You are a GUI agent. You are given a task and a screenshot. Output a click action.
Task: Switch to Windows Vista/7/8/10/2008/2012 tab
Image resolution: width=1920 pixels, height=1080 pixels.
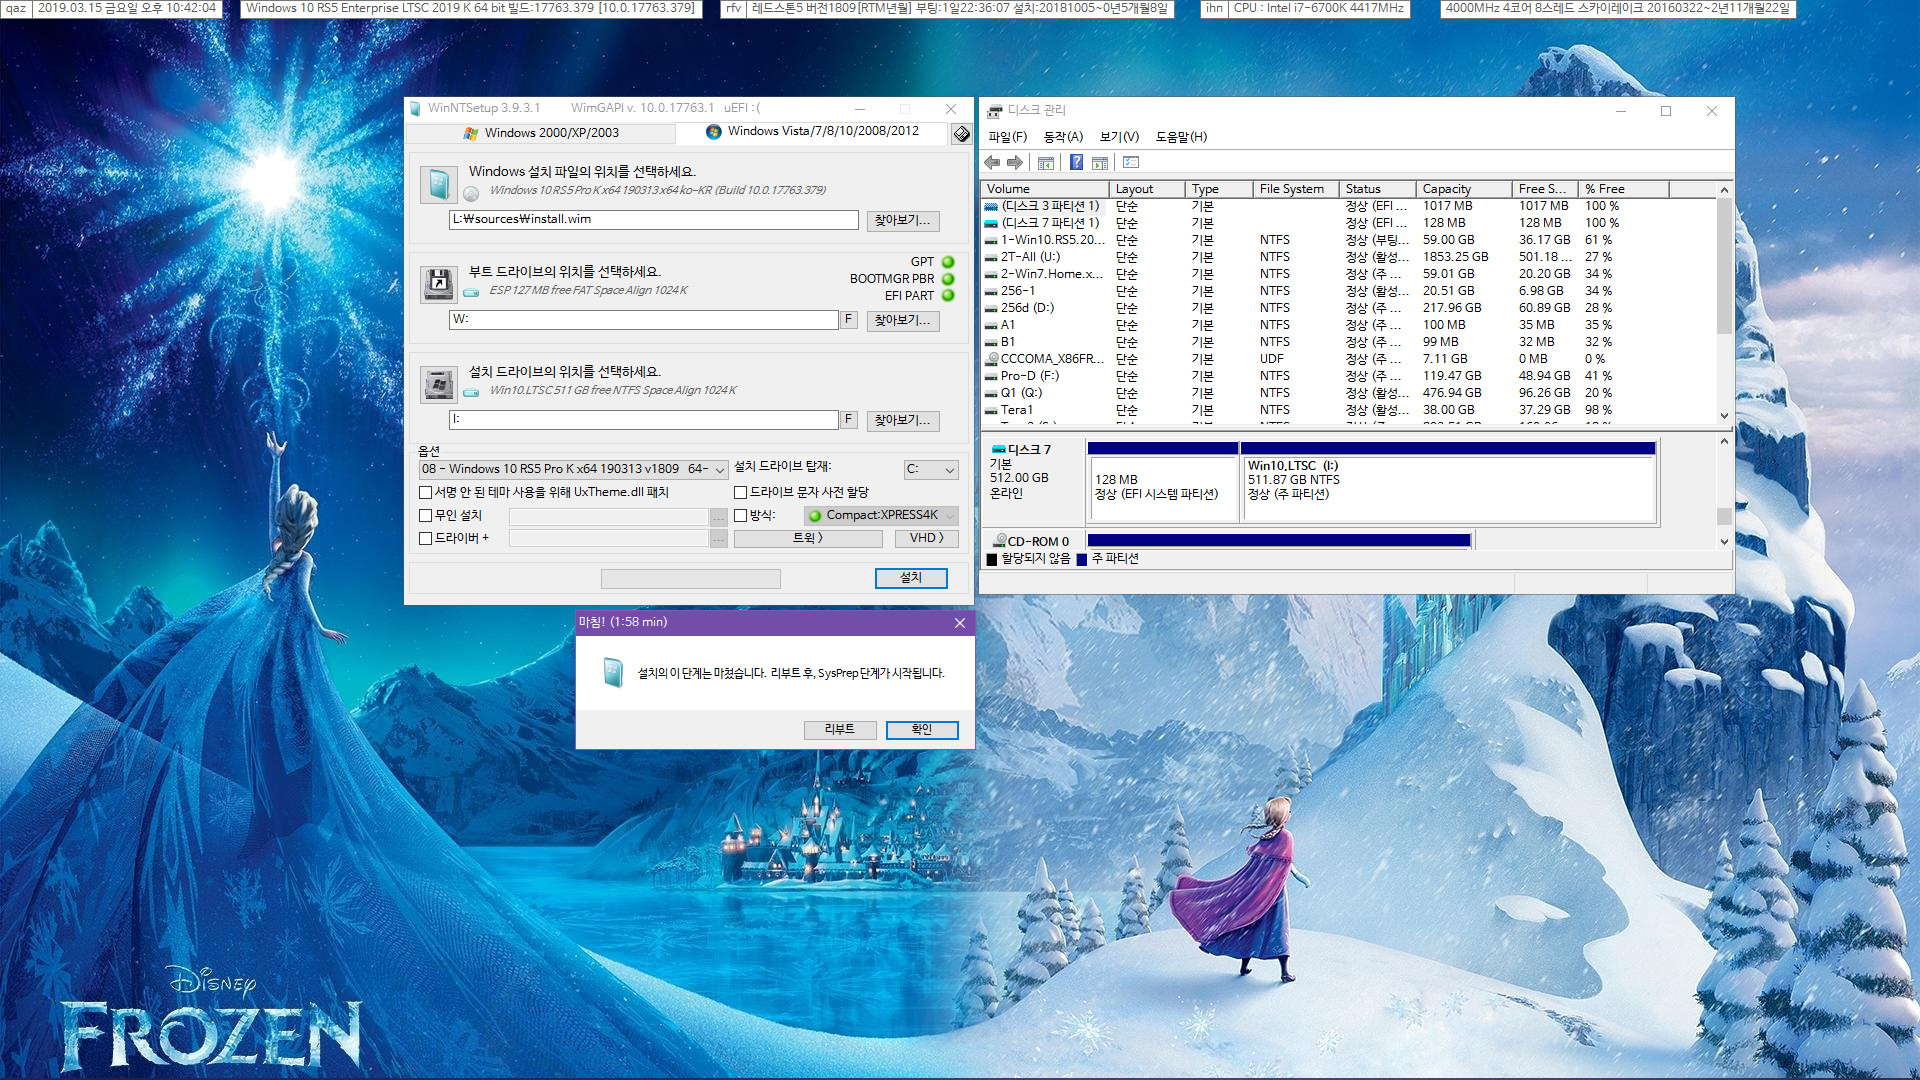pos(812,131)
